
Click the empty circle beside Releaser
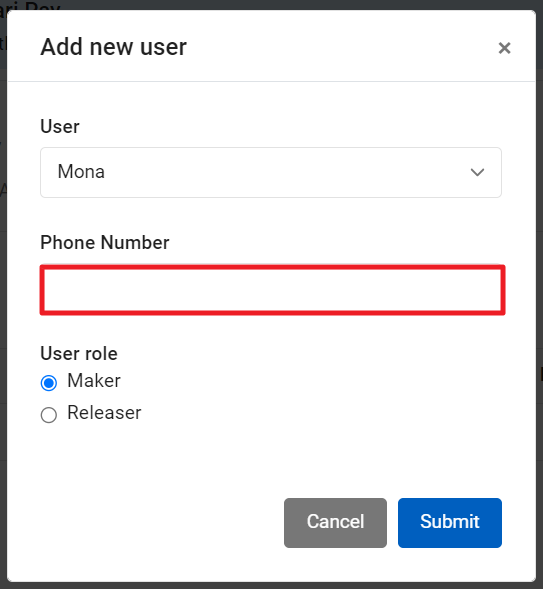(x=49, y=415)
